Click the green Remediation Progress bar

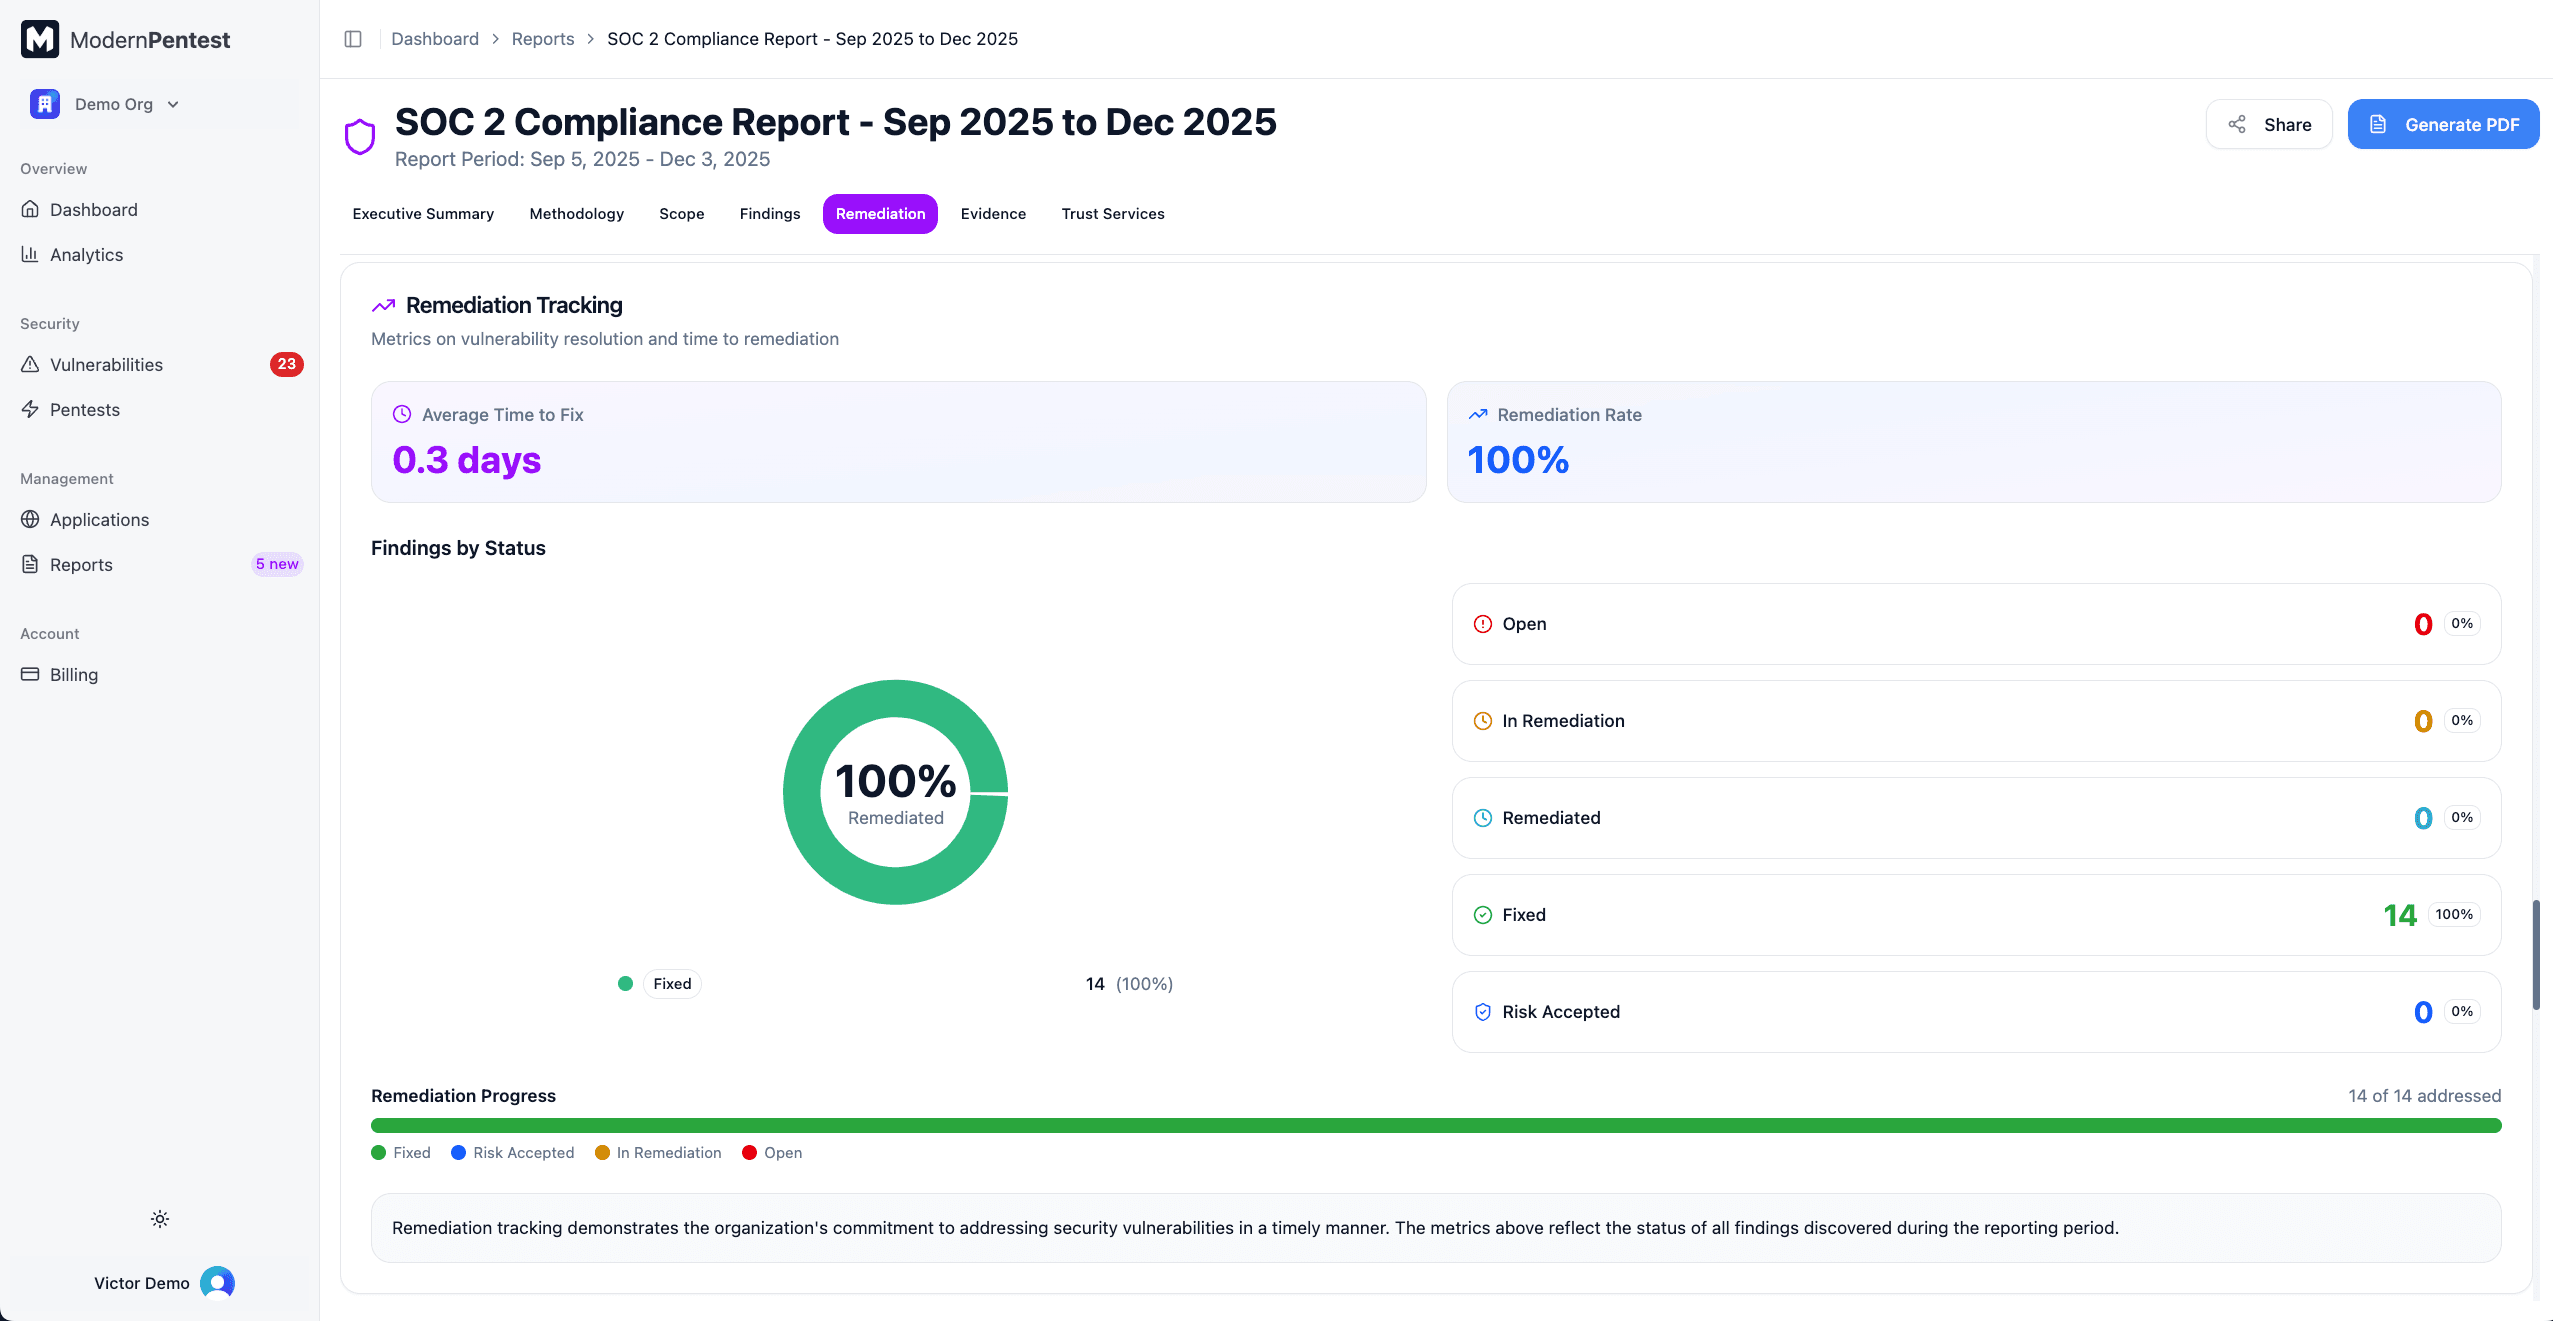(1435, 1125)
